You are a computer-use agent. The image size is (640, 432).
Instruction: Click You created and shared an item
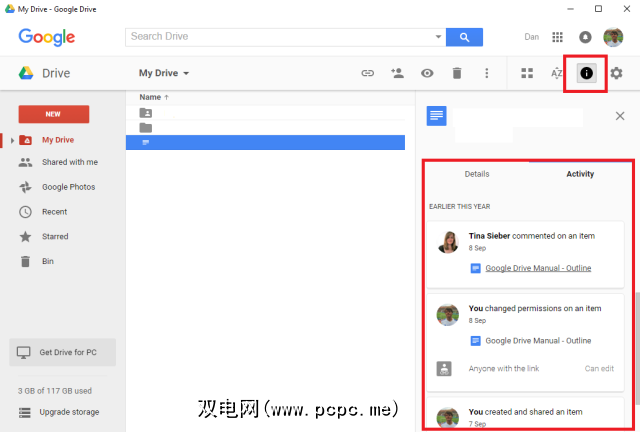[x=525, y=412]
